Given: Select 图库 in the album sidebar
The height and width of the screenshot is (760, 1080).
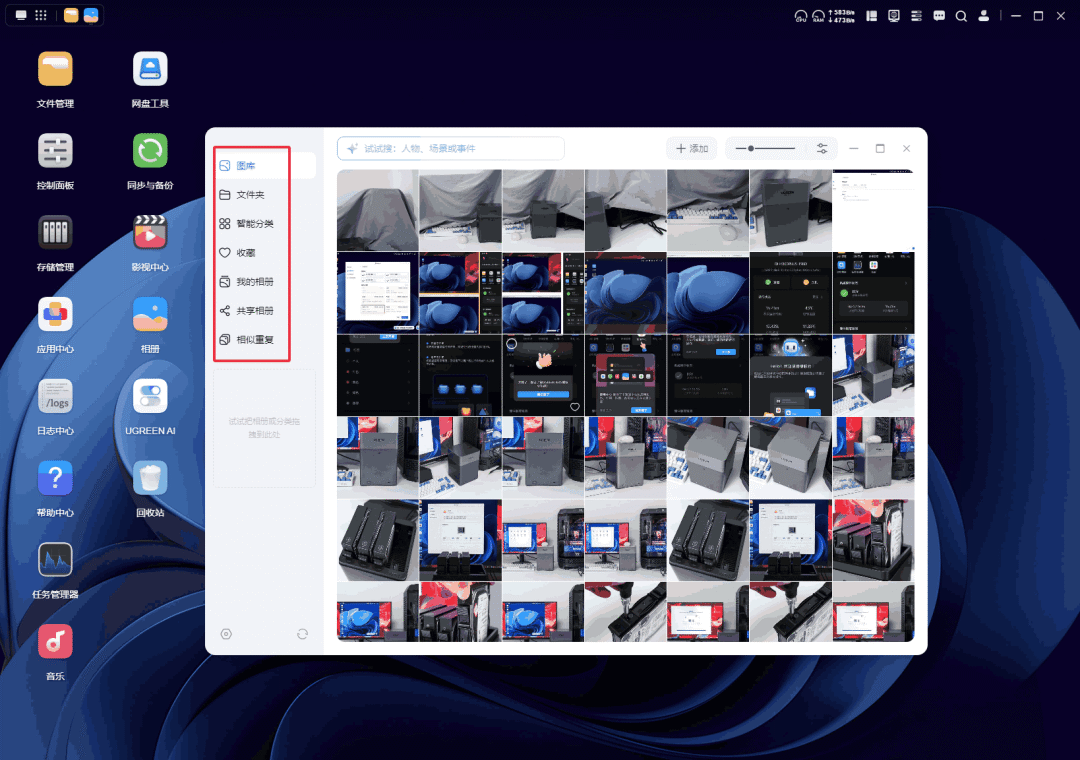Looking at the screenshot, I should 265,165.
